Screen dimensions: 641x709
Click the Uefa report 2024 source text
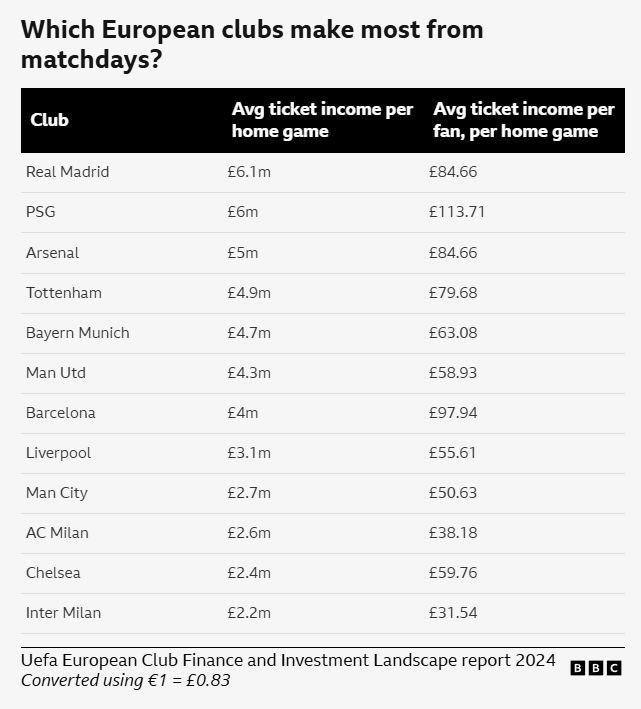pos(288,660)
